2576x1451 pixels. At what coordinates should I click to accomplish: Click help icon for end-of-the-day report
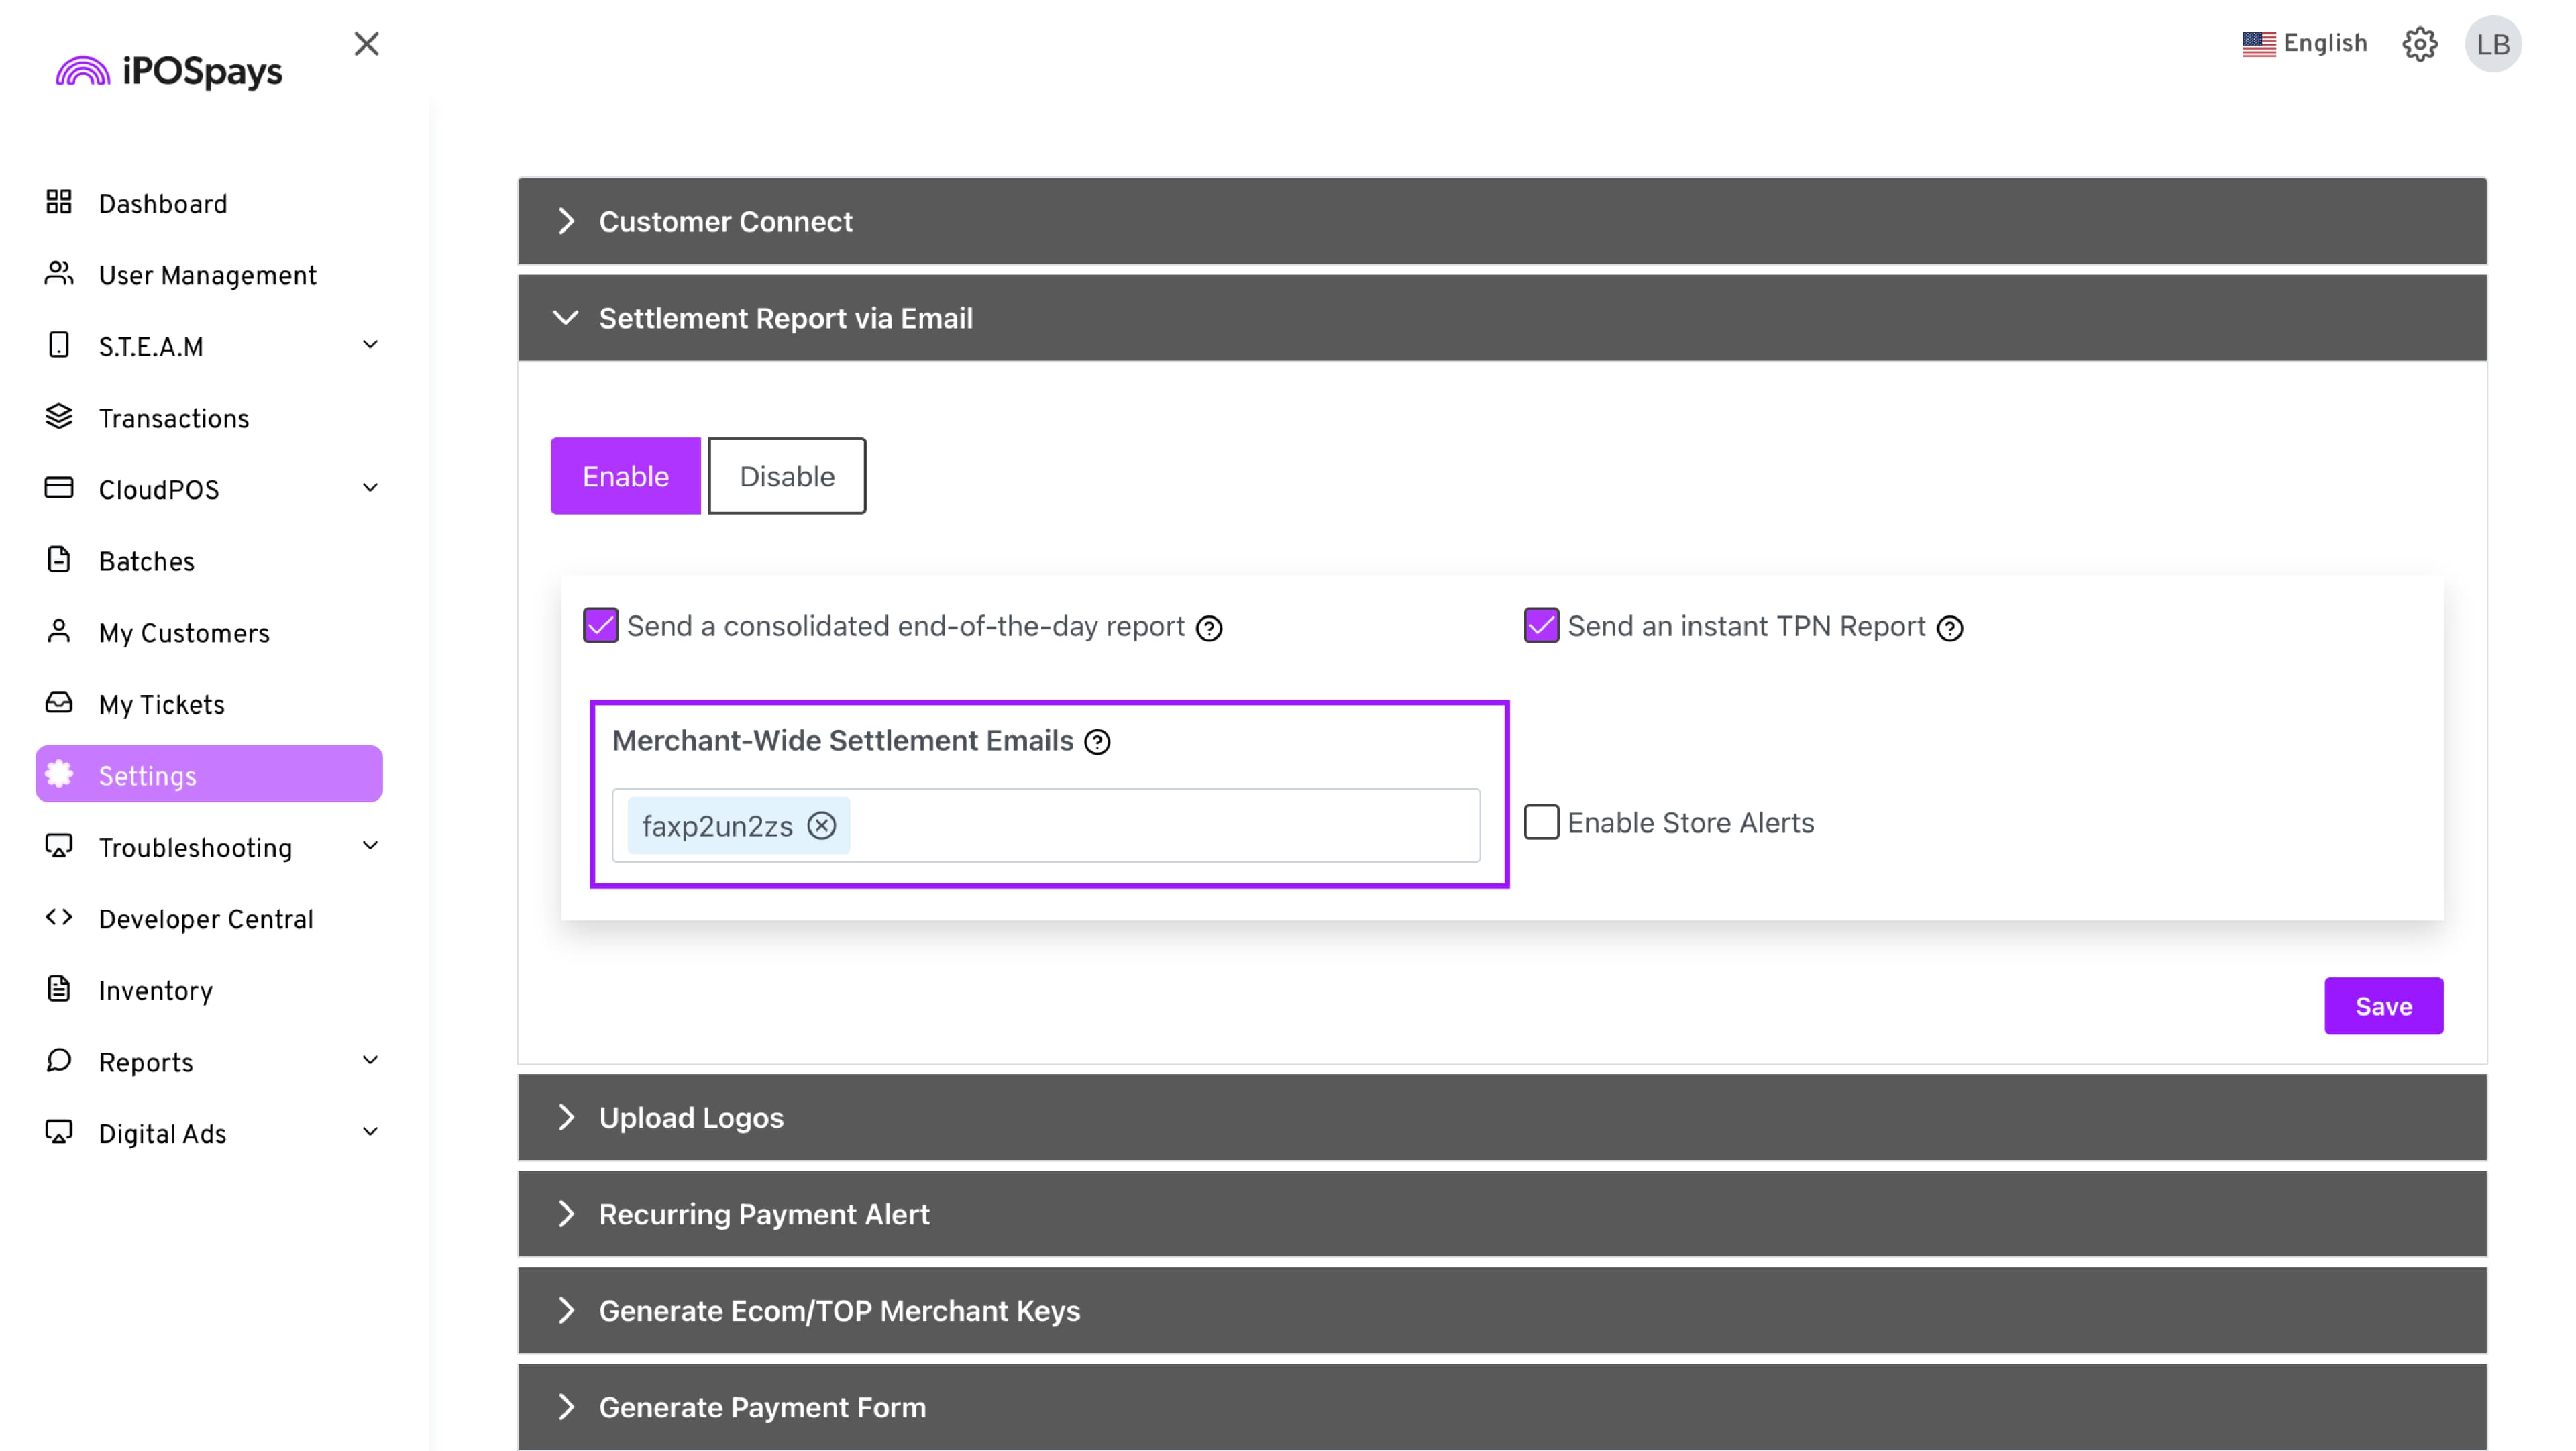pyautogui.click(x=1209, y=628)
